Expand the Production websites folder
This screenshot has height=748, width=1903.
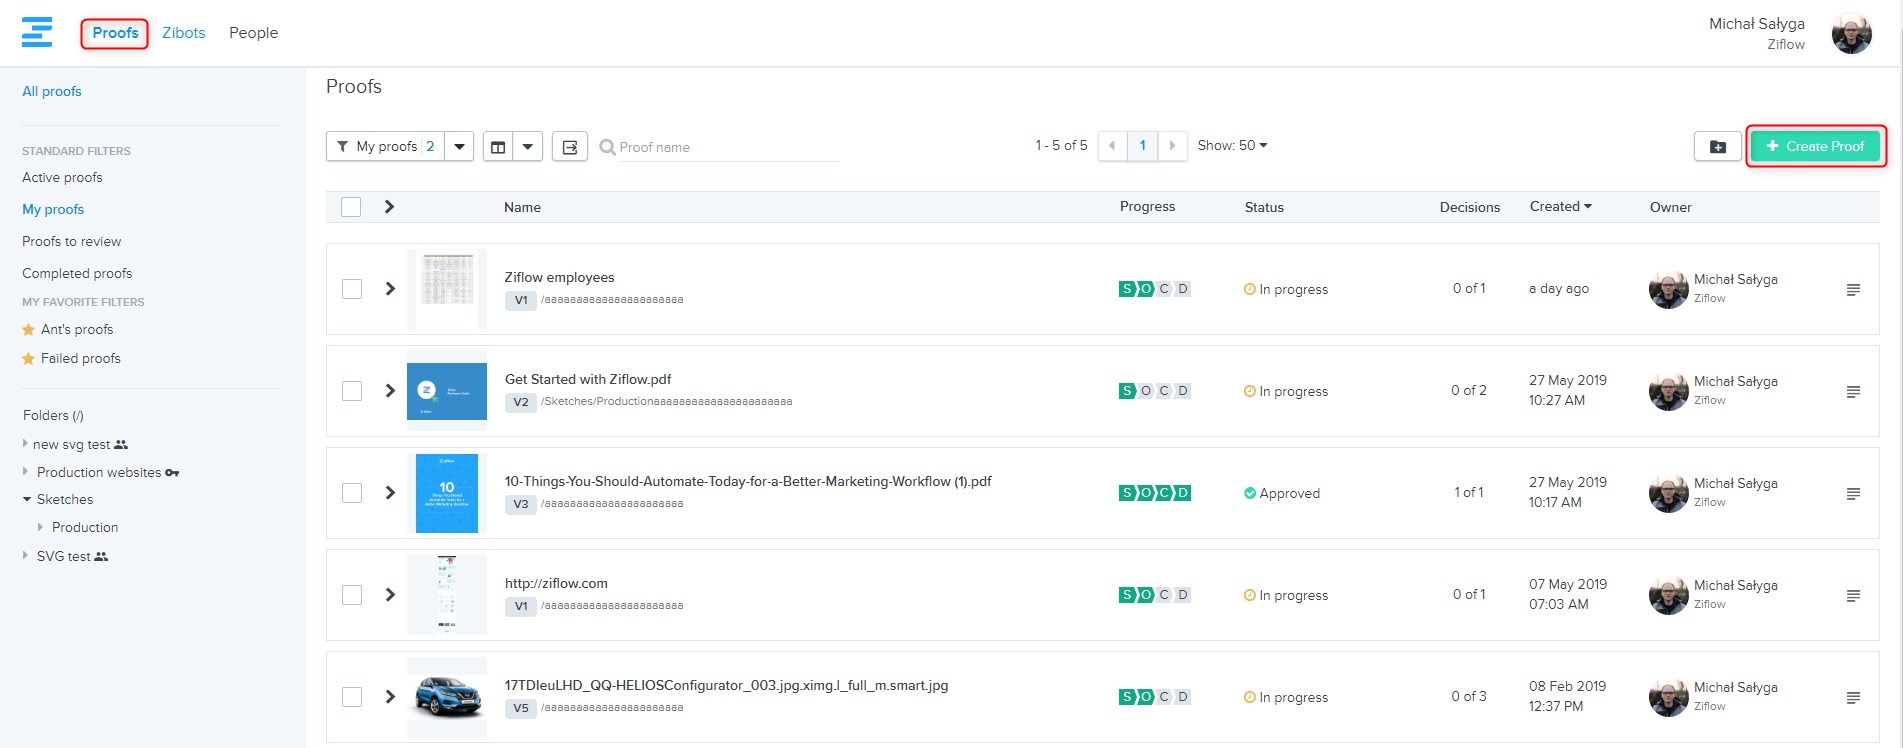26,472
